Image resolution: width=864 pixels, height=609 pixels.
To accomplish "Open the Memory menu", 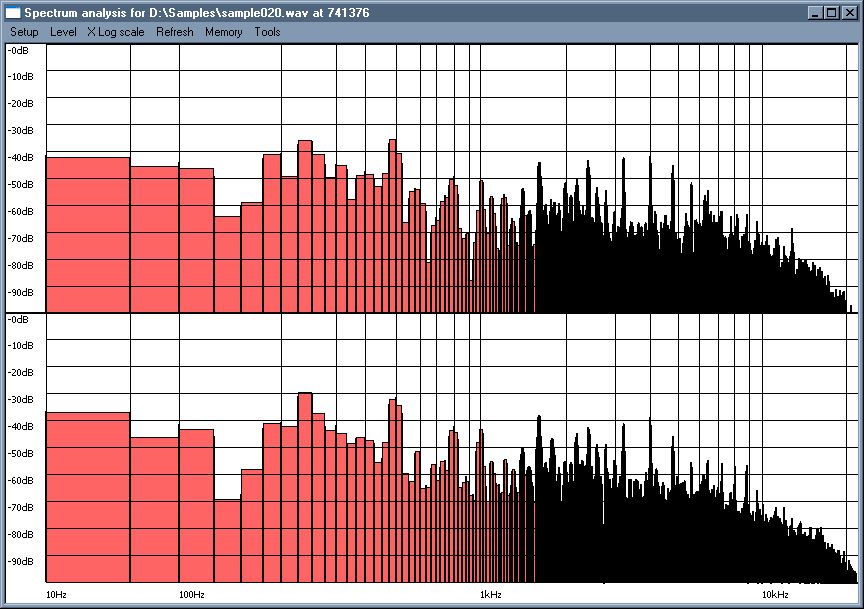I will 223,31.
